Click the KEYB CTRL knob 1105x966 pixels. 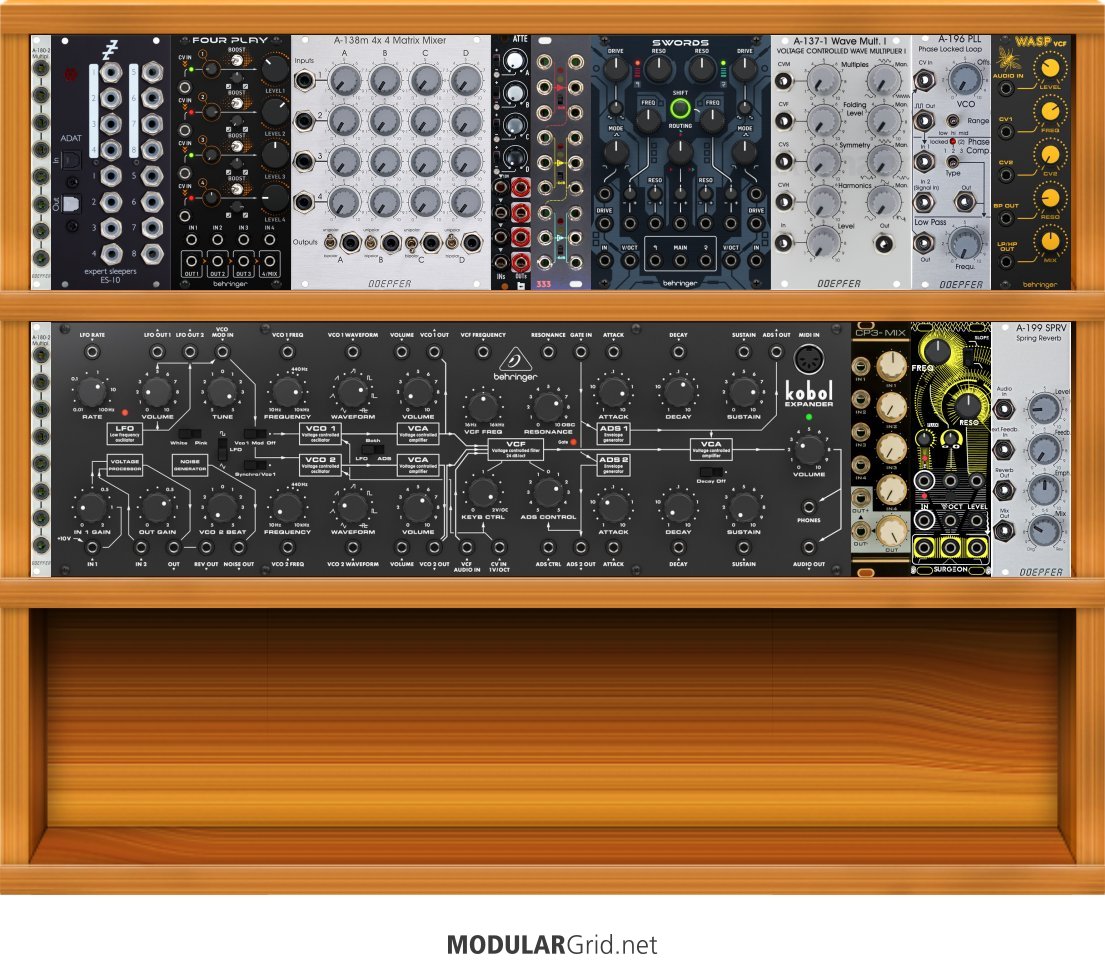click(483, 493)
